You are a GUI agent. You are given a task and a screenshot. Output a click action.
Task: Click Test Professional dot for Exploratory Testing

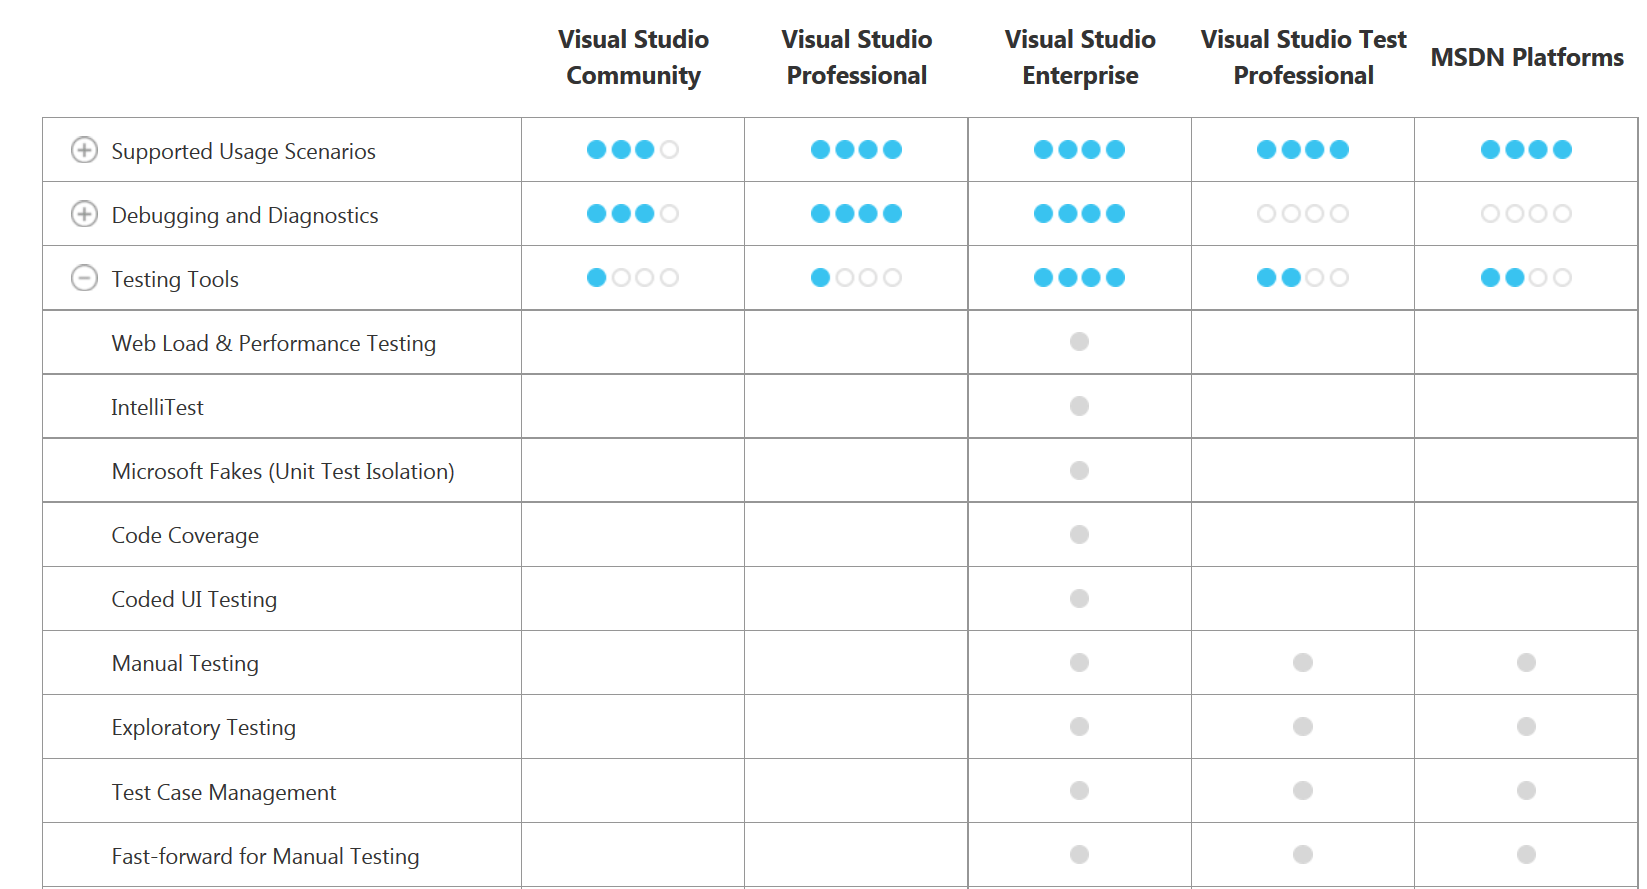[1303, 726]
